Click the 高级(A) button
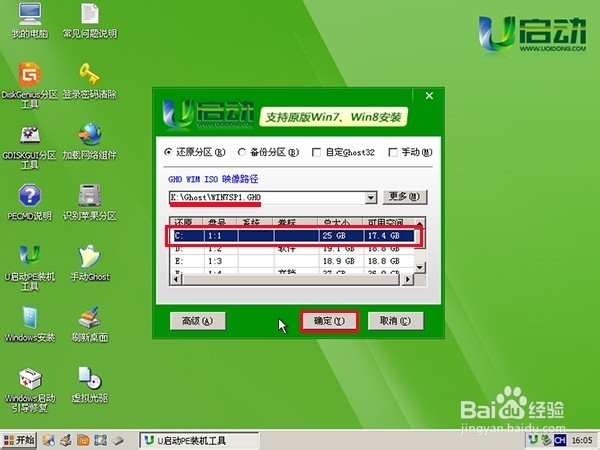The width and height of the screenshot is (600, 450). pos(197,321)
